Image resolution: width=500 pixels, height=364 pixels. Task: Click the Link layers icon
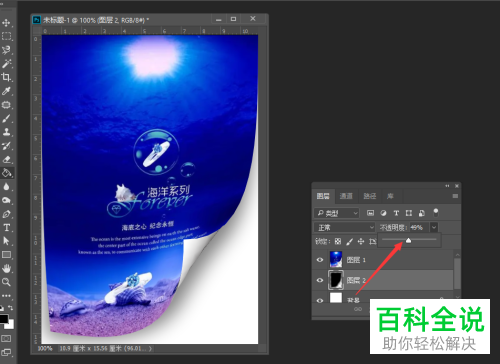(358, 309)
